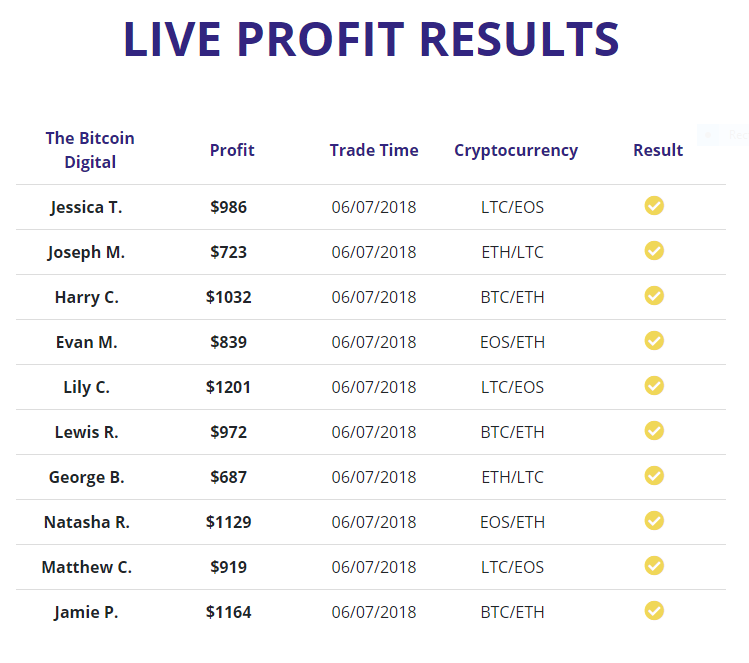Click the $1201 profit value
This screenshot has width=749, height=663.
coord(228,387)
